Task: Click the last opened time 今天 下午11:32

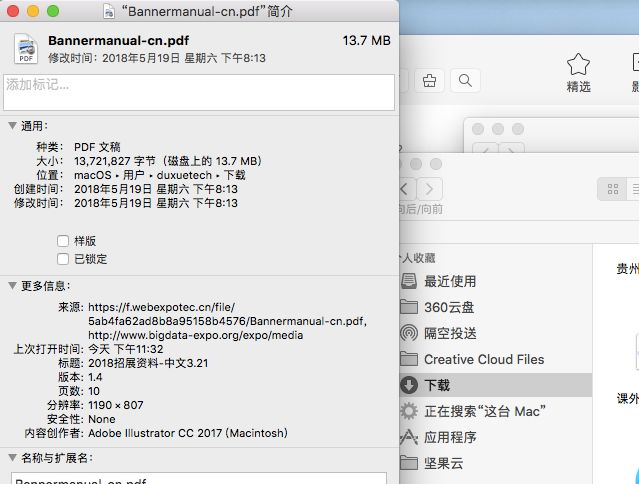Action: [x=126, y=349]
